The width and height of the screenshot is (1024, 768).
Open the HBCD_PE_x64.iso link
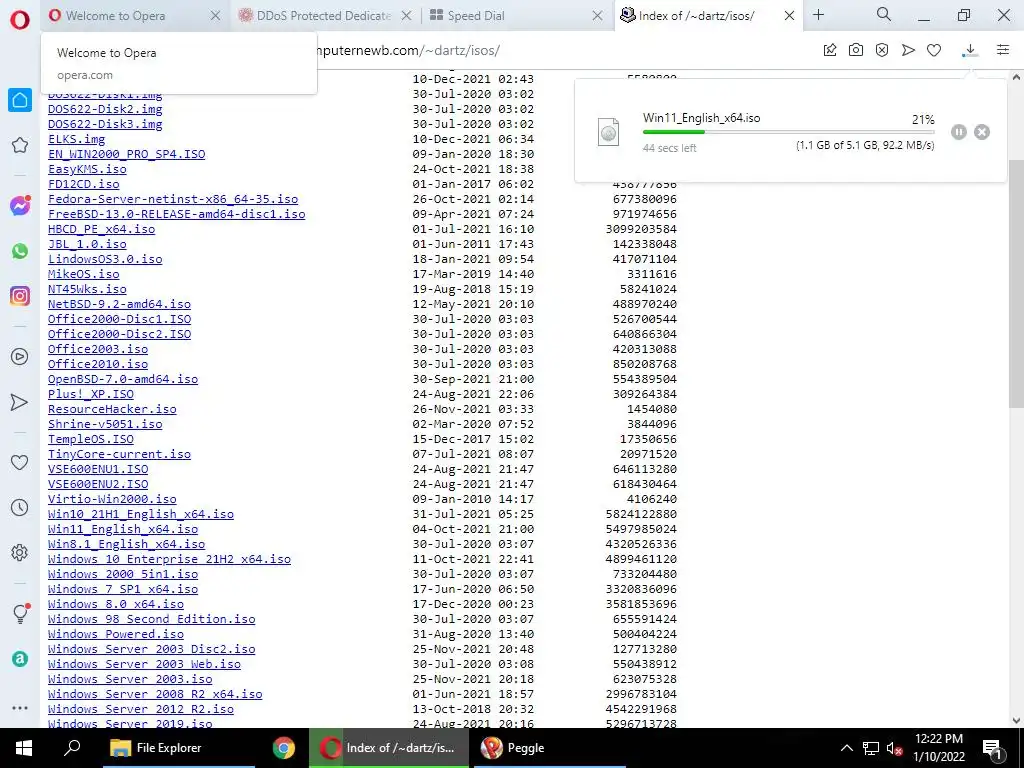pyautogui.click(x=101, y=229)
